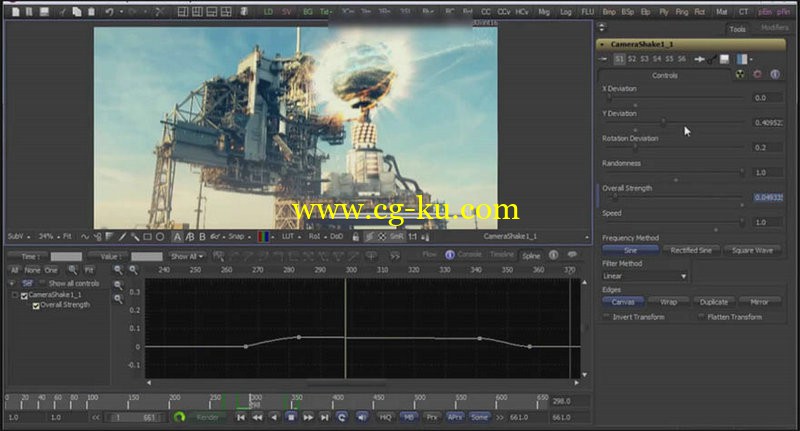Select the Wrap edges option

pos(668,302)
